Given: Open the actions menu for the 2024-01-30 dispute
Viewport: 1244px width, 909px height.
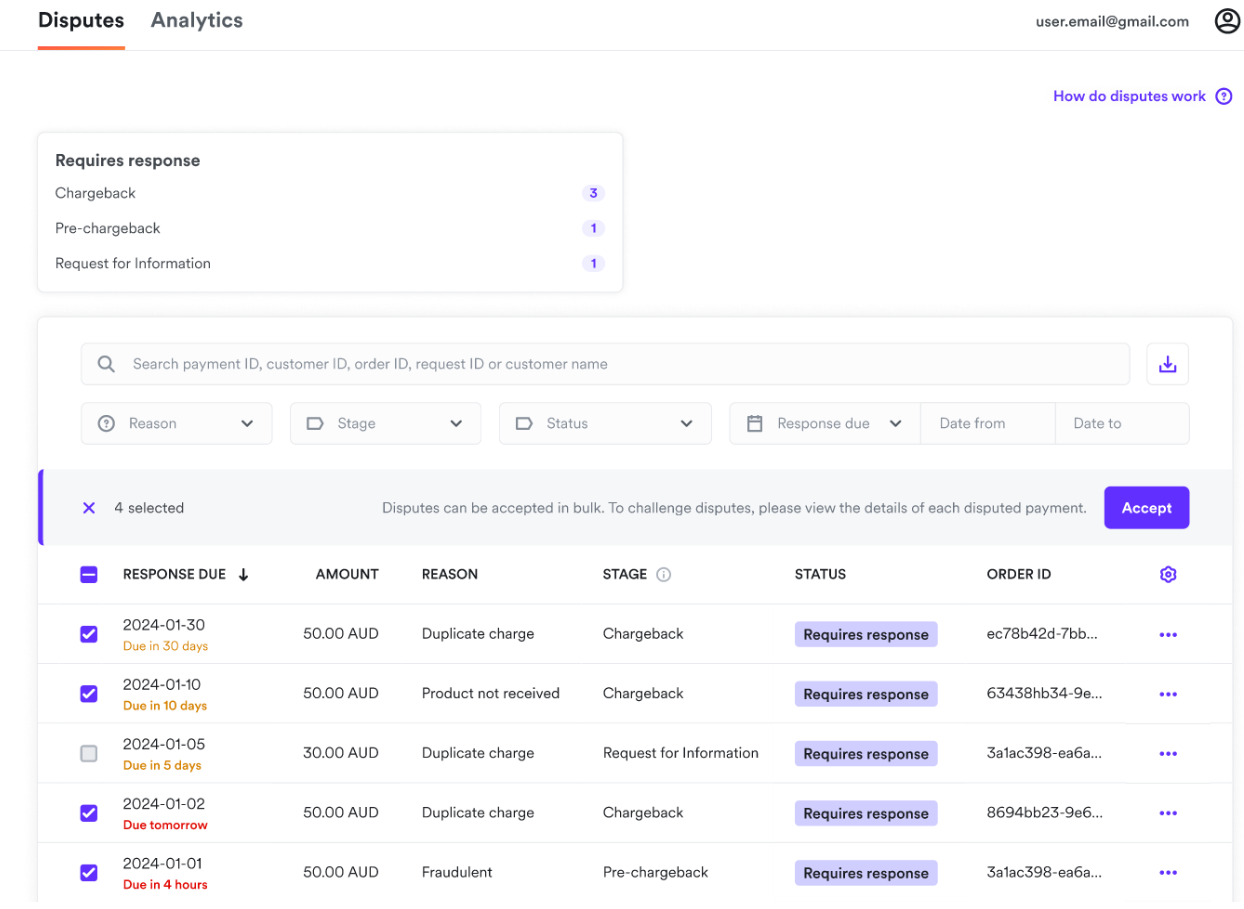Looking at the screenshot, I should point(1167,633).
